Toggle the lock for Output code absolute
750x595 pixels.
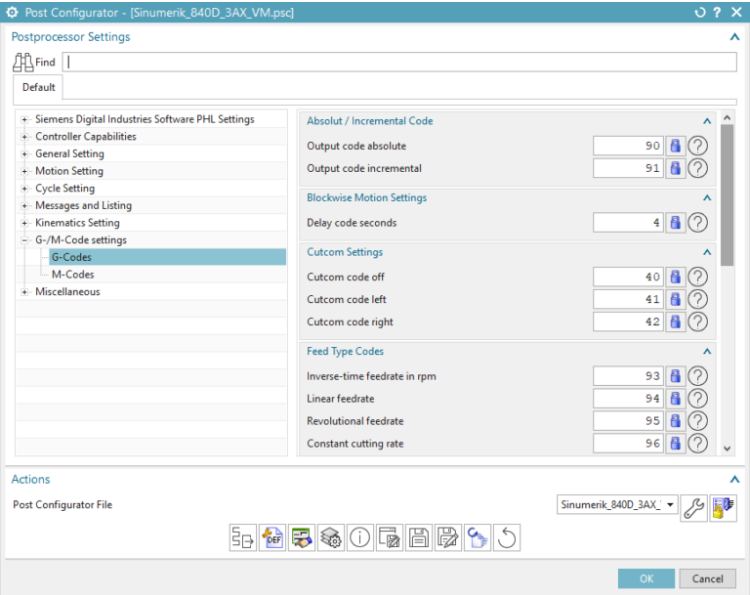(x=676, y=146)
